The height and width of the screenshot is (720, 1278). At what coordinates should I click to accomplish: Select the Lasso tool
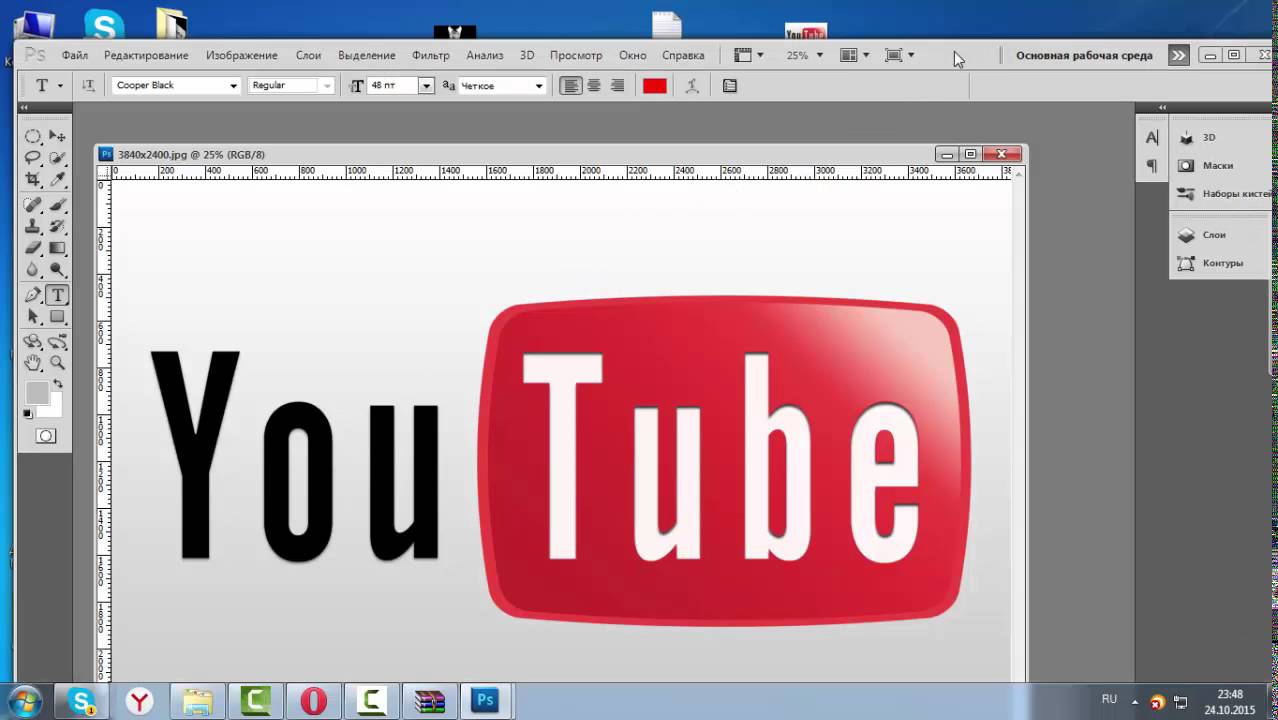click(x=33, y=158)
